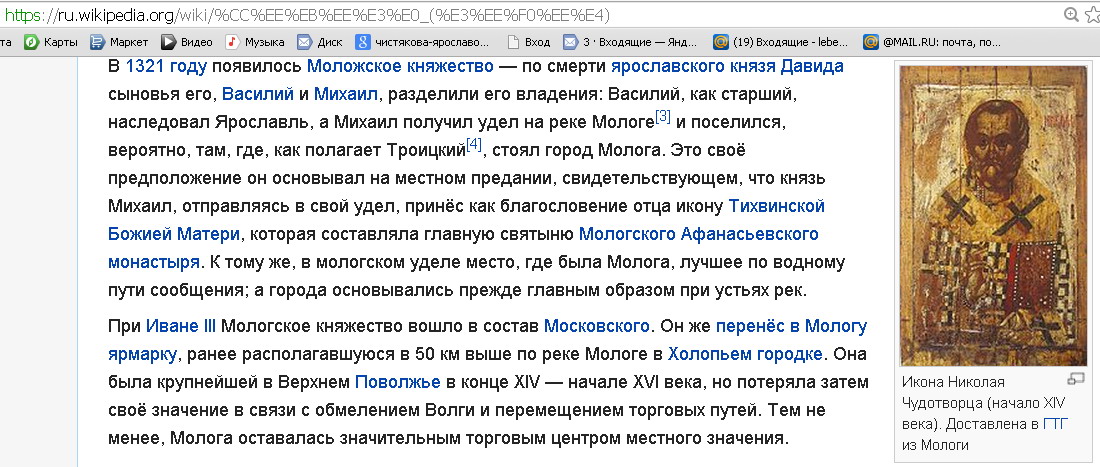
Task: Jump to footnote reference [3]
Action: coord(662,117)
